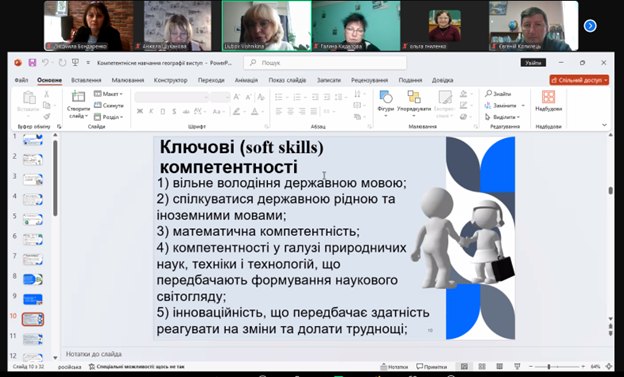624x377 pixels.
Task: Open the Select (Виділити) dropdown
Action: (502, 117)
